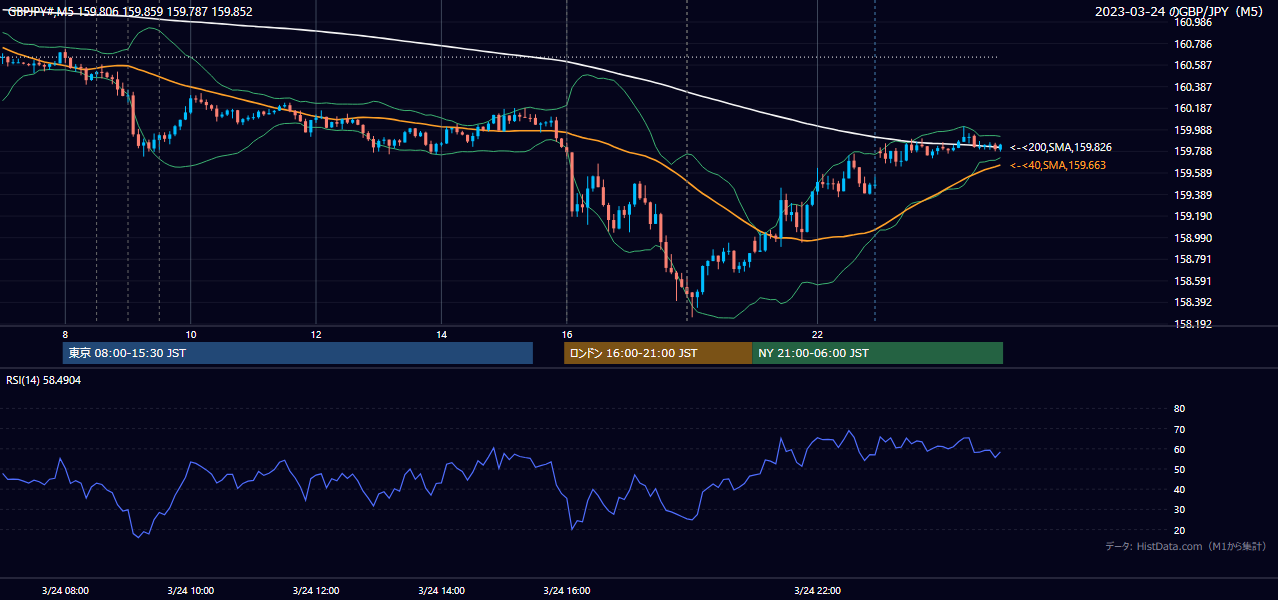Click the GBPJPY#,M5 symbol header text
This screenshot has width=1278, height=600.
click(x=130, y=12)
